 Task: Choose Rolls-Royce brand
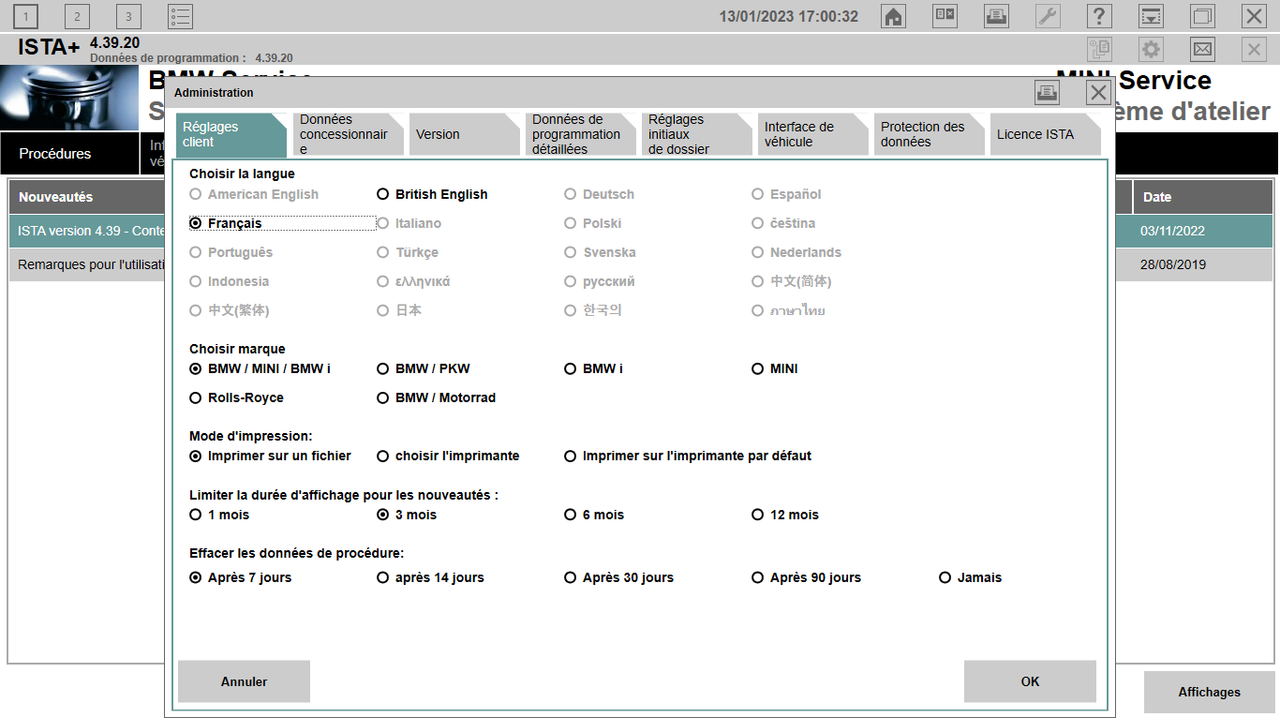(x=236, y=397)
